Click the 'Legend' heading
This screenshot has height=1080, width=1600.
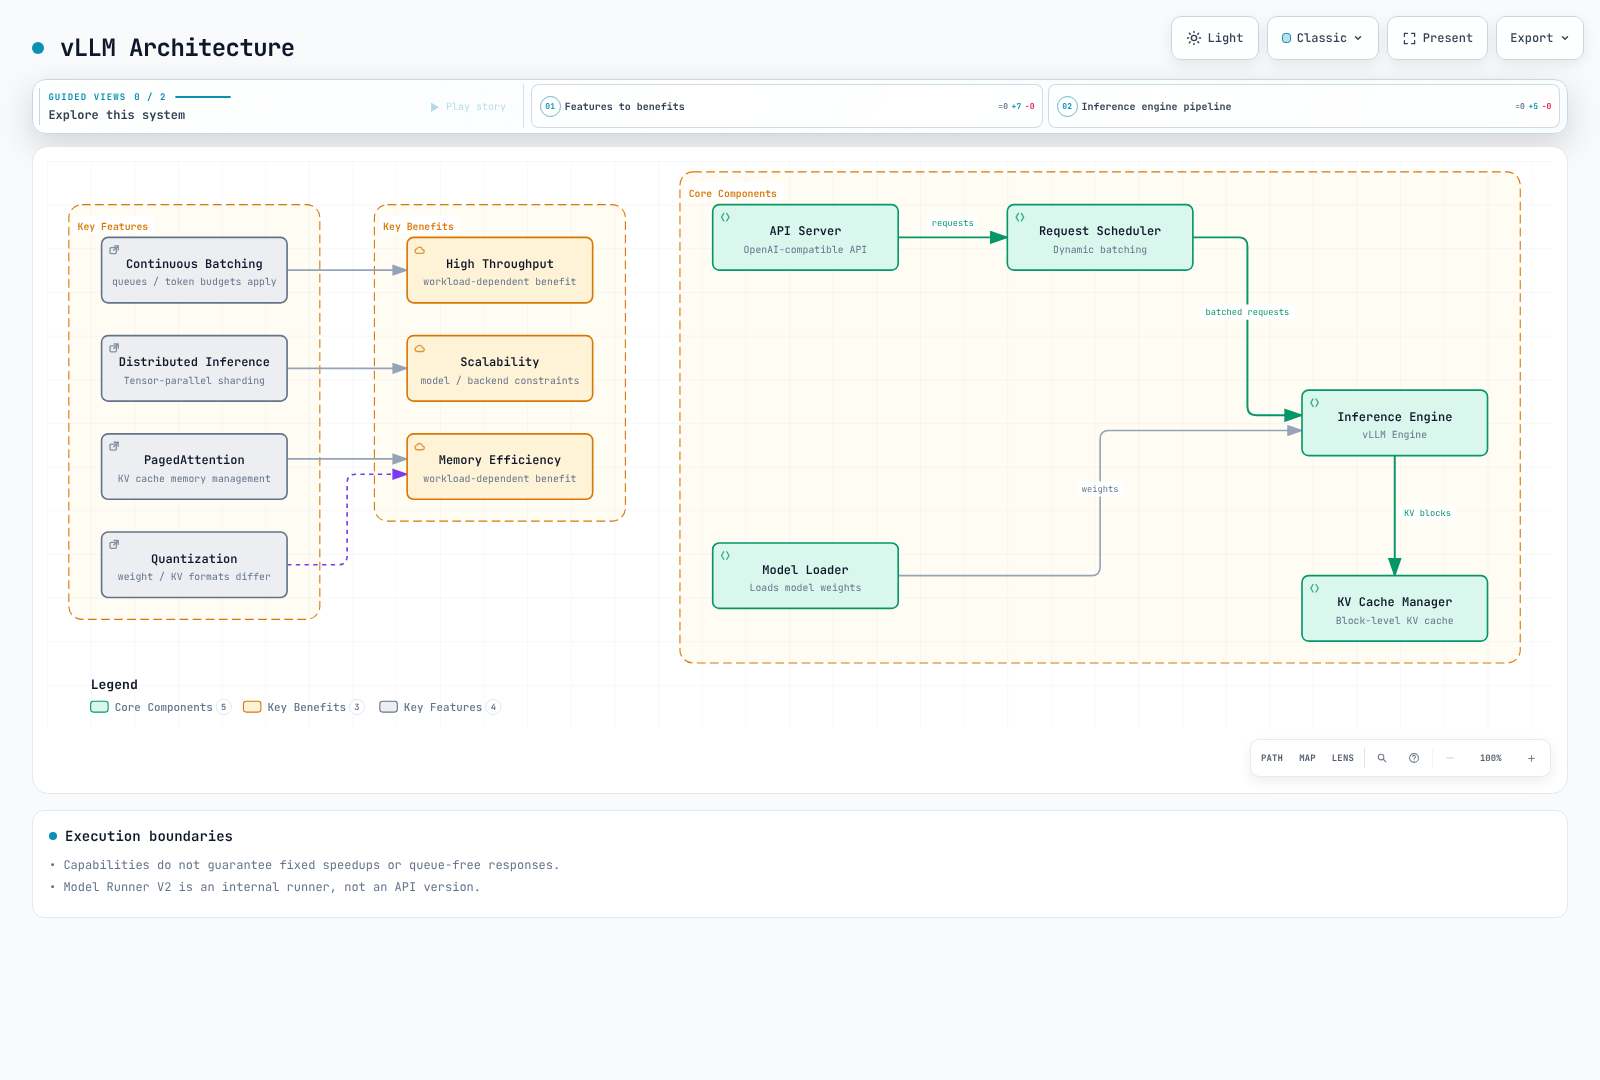[x=114, y=685]
